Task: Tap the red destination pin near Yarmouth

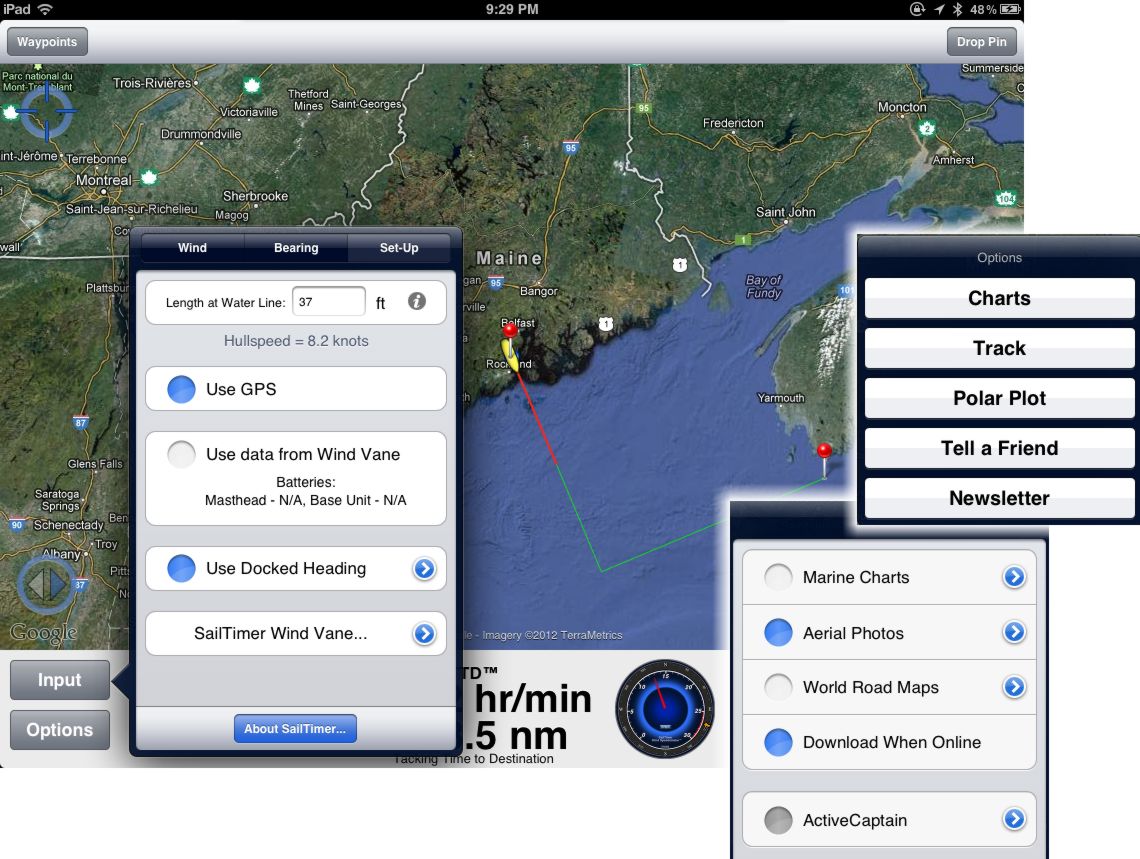Action: (x=824, y=460)
